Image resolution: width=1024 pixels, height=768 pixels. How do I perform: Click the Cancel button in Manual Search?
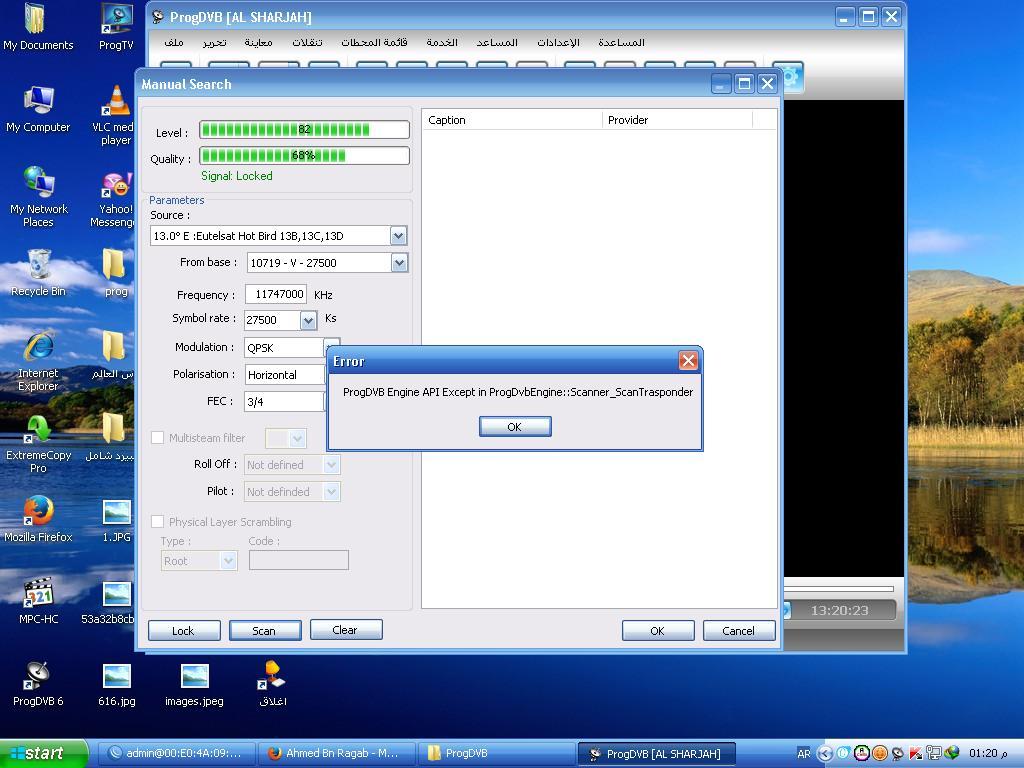click(x=739, y=630)
